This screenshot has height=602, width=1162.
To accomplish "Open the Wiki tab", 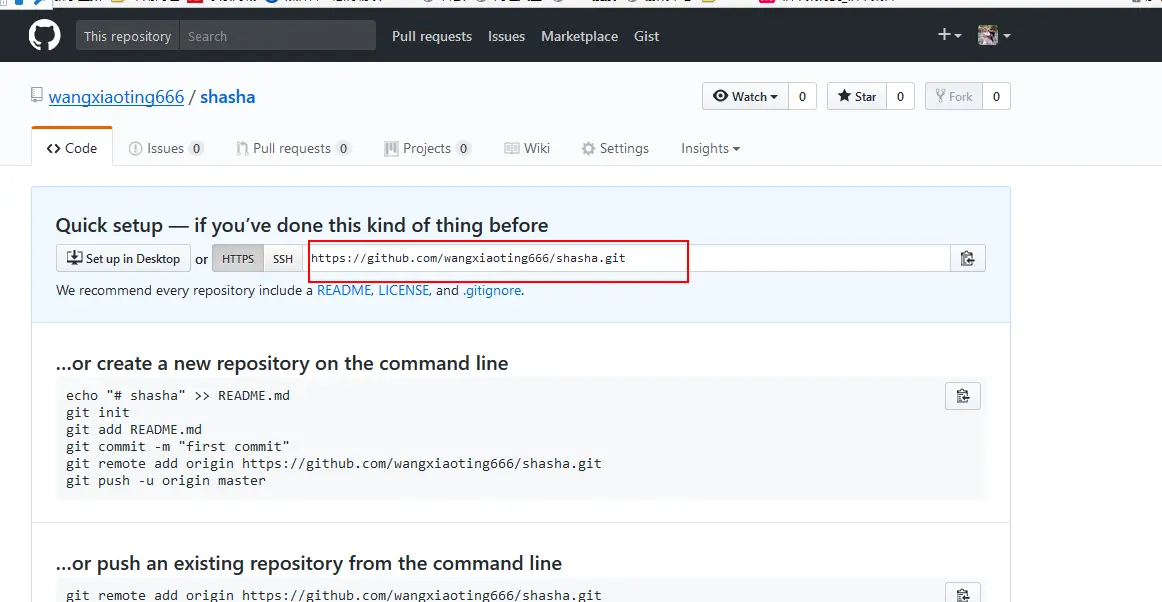I will [527, 148].
